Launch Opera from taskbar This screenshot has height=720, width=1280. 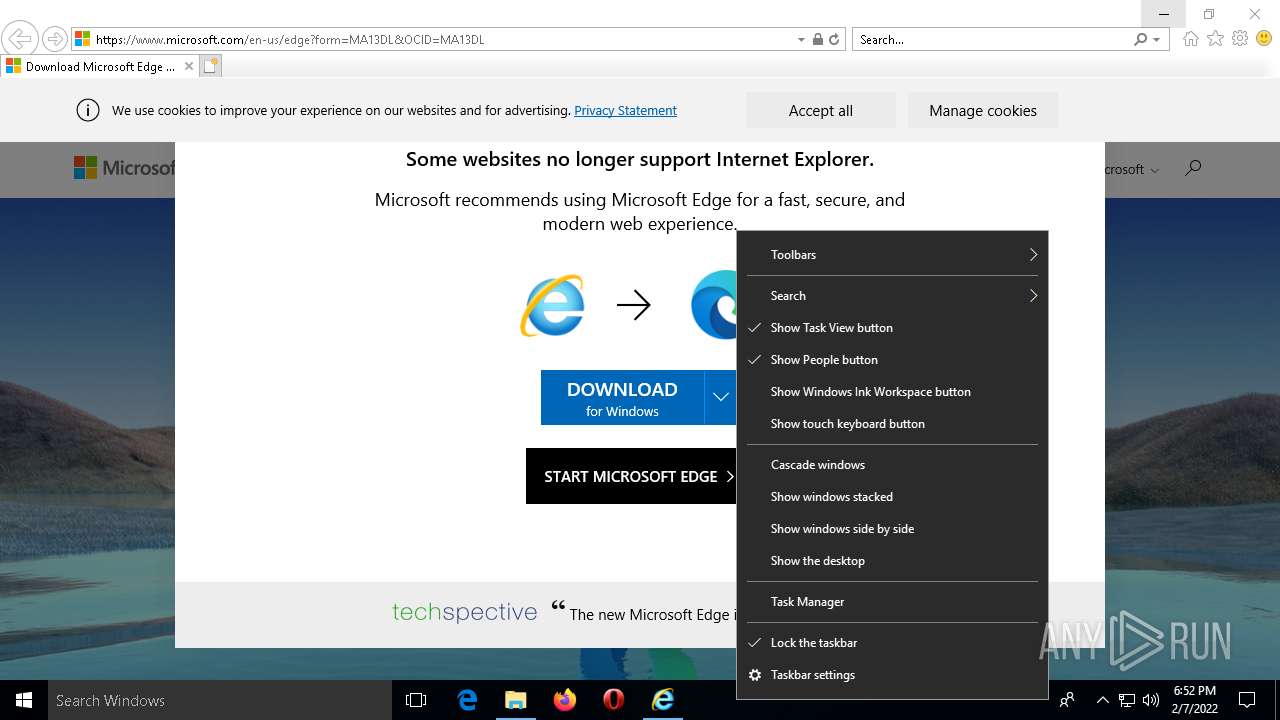613,700
